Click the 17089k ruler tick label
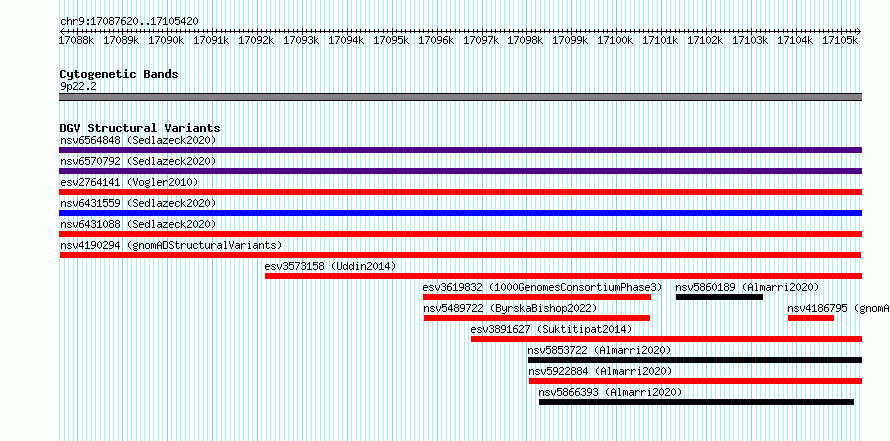 click(x=121, y=40)
